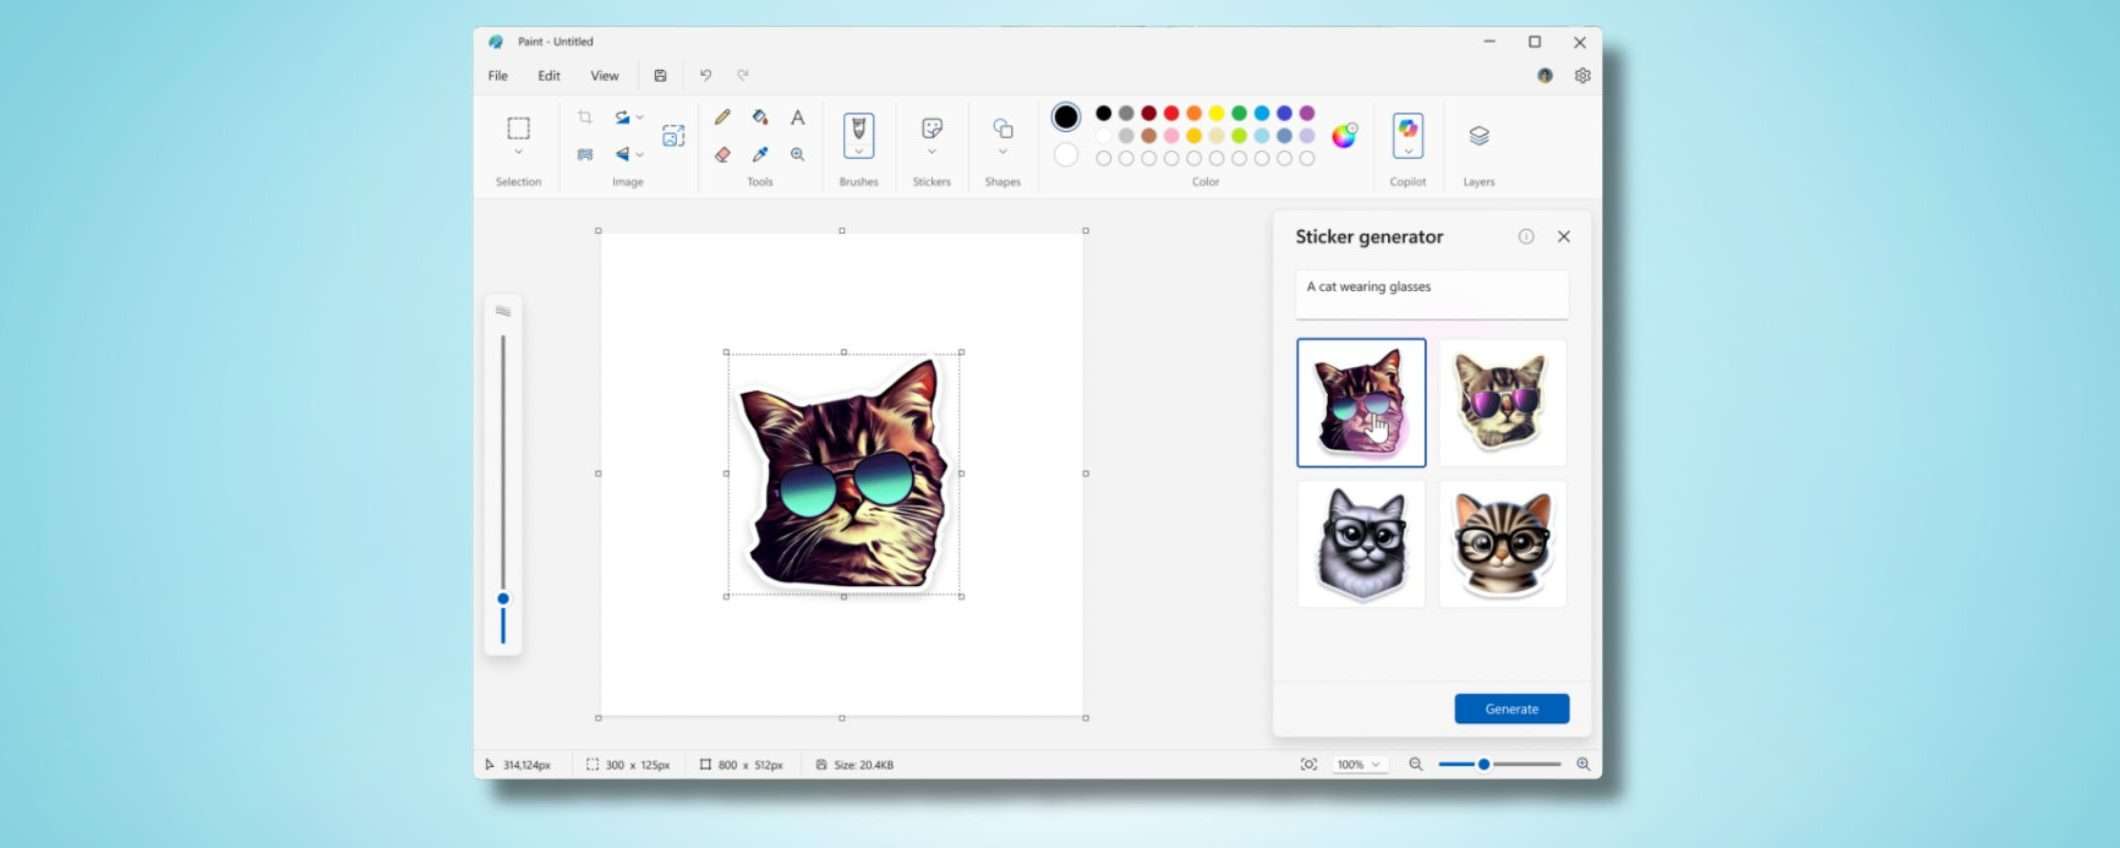Select the Eraser tool

click(722, 154)
